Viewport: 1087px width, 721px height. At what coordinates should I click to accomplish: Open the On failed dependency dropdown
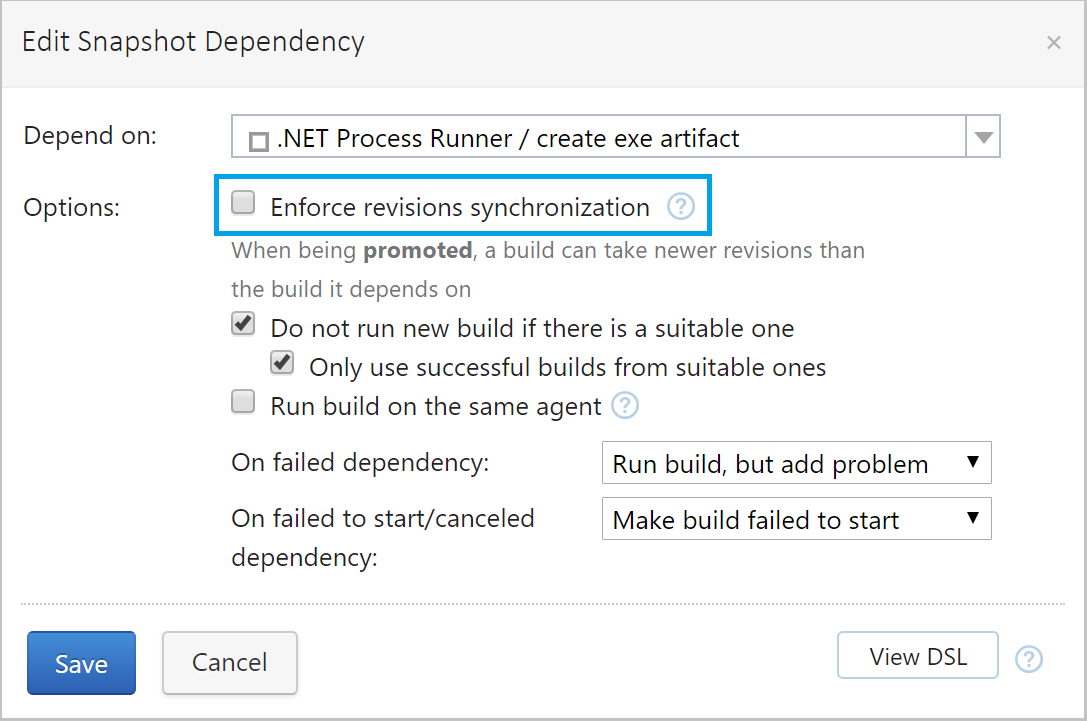click(796, 462)
